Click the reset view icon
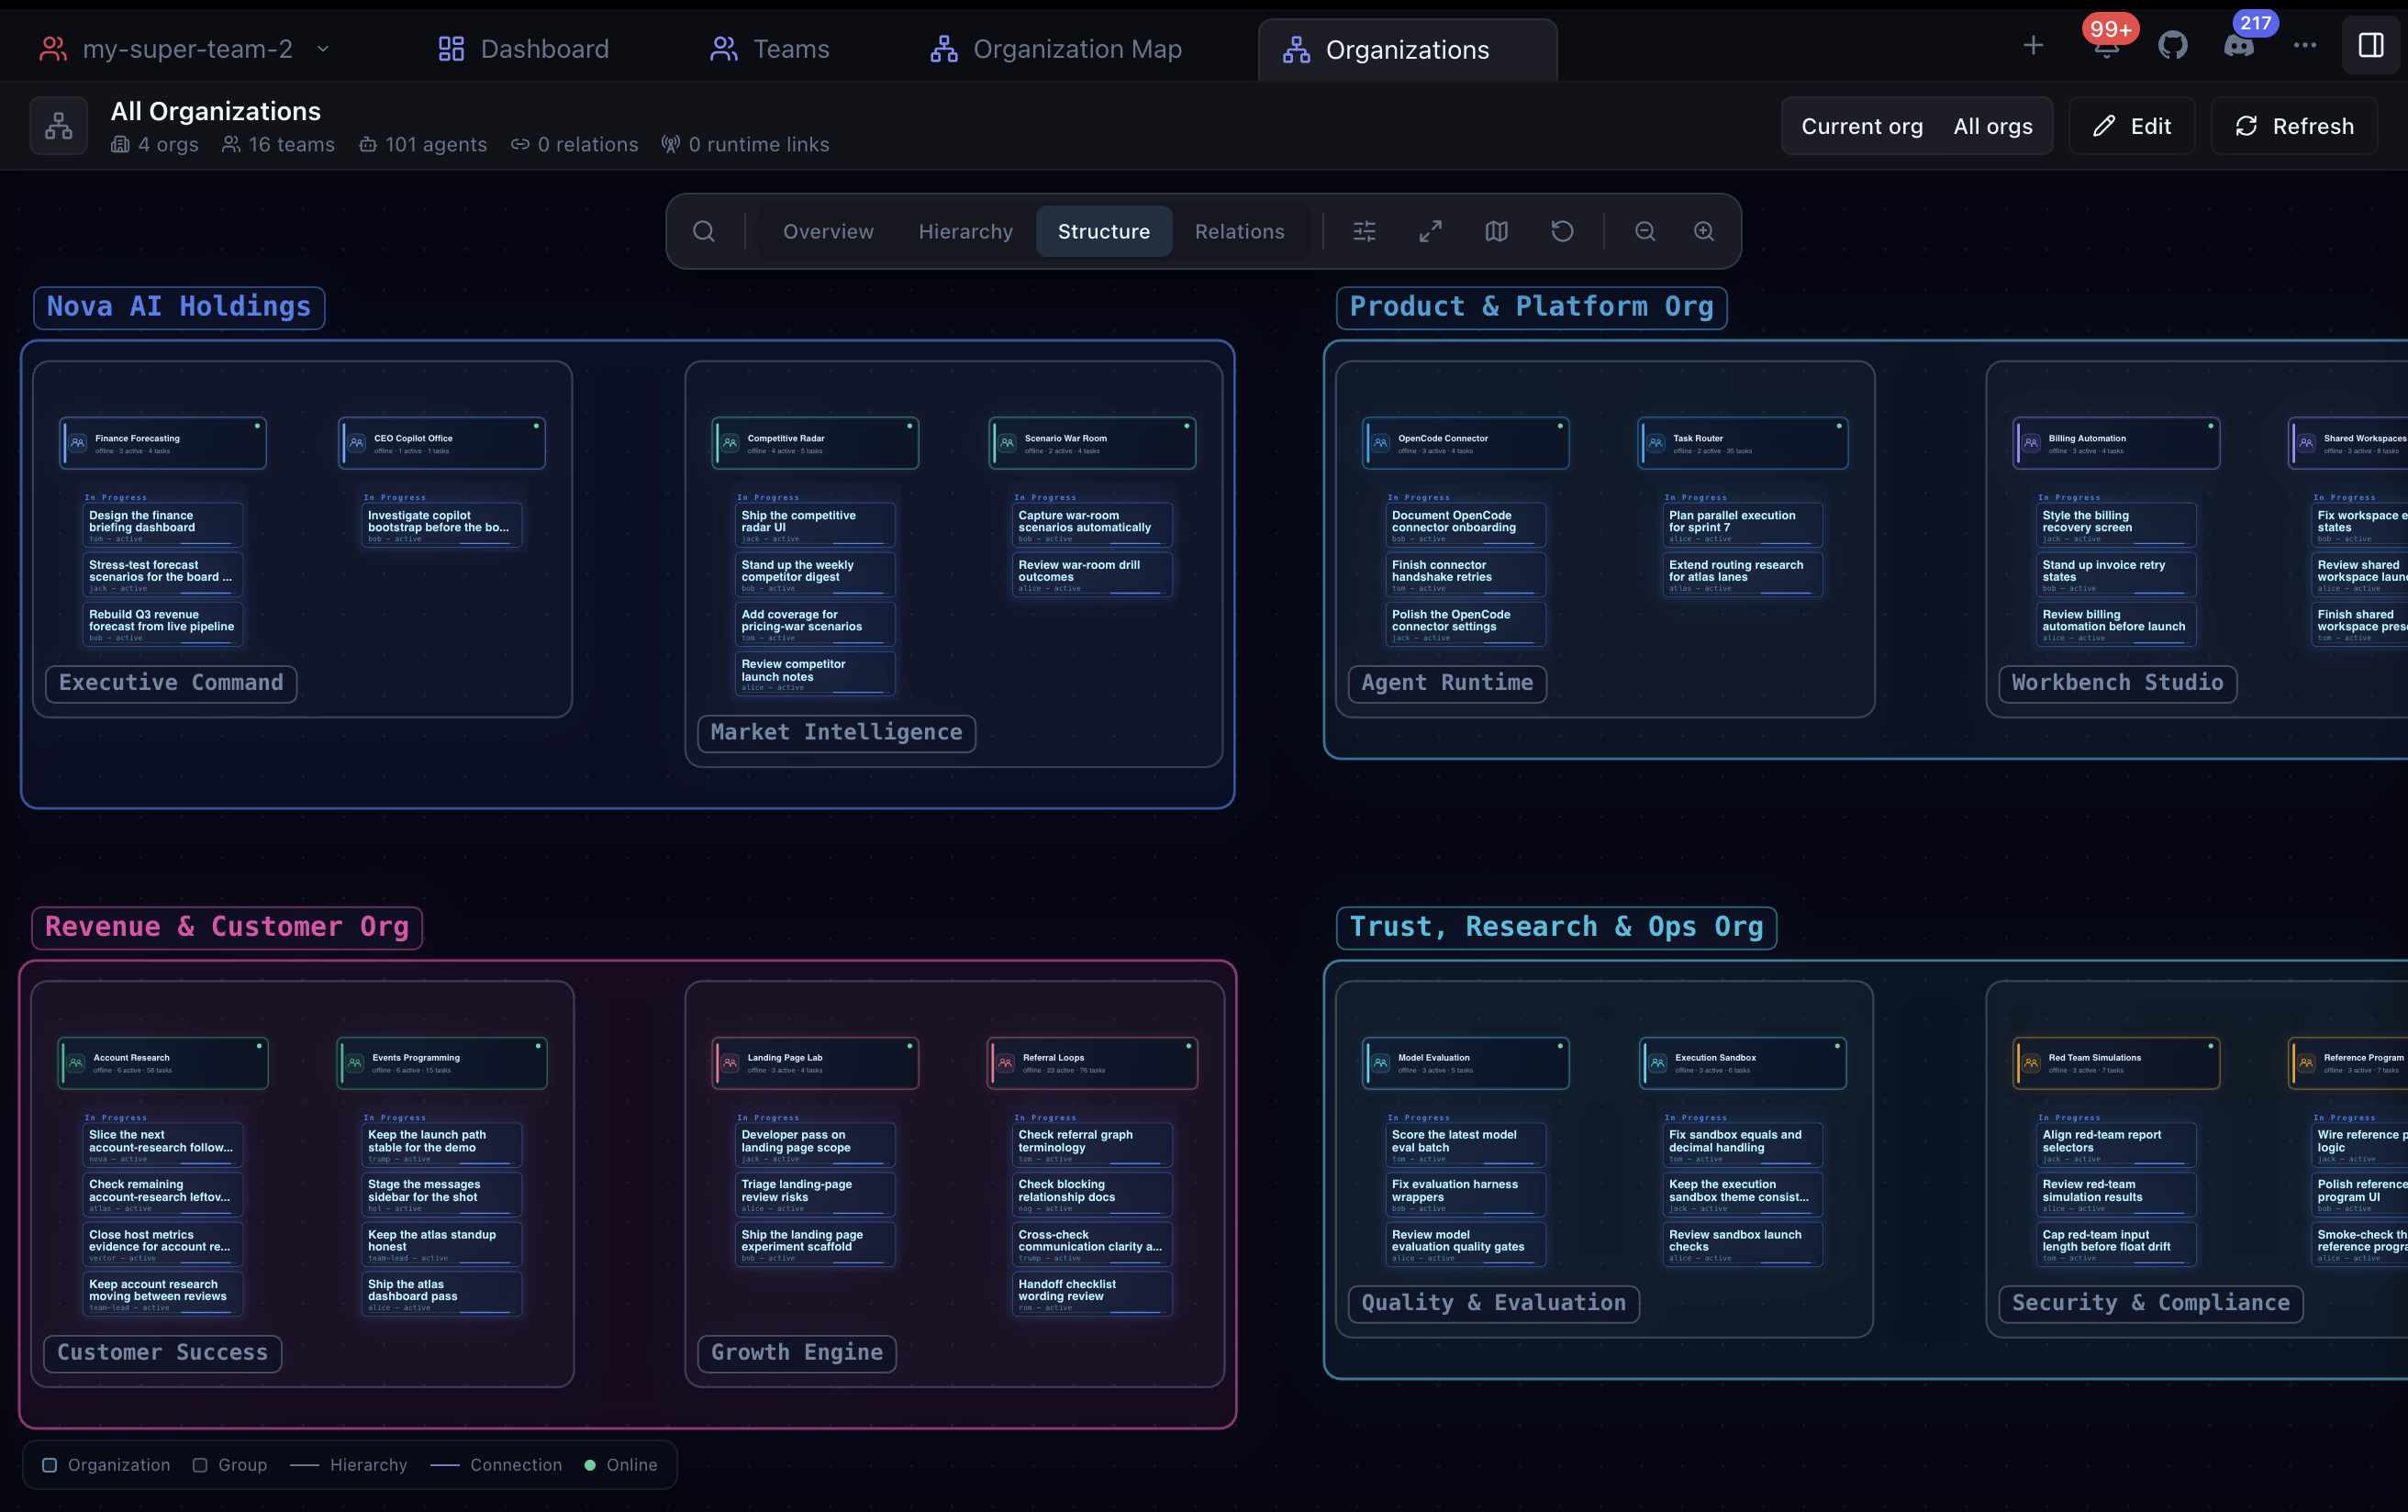The width and height of the screenshot is (2408, 1512). pyautogui.click(x=1562, y=231)
